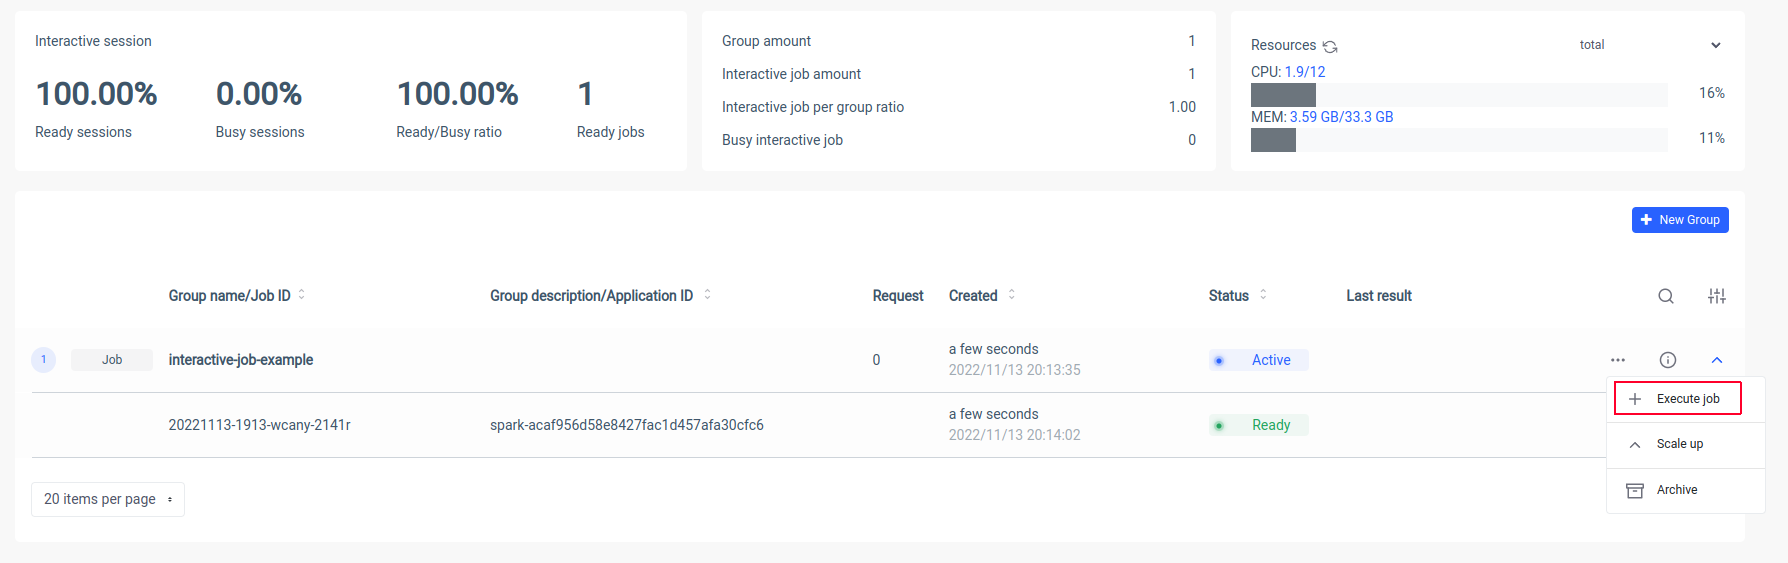Image resolution: width=1788 pixels, height=563 pixels.
Task: Click the plus icon on New Group
Action: point(1646,220)
